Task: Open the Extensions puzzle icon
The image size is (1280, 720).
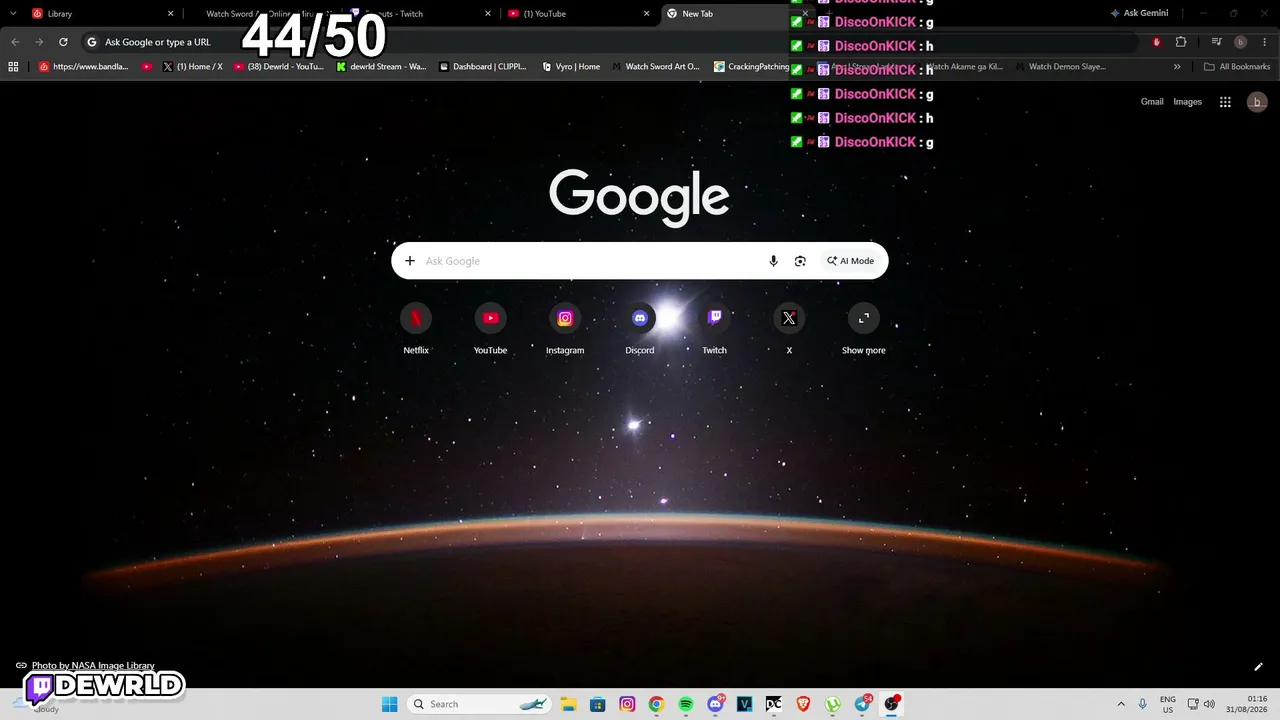Action: coord(1181,42)
